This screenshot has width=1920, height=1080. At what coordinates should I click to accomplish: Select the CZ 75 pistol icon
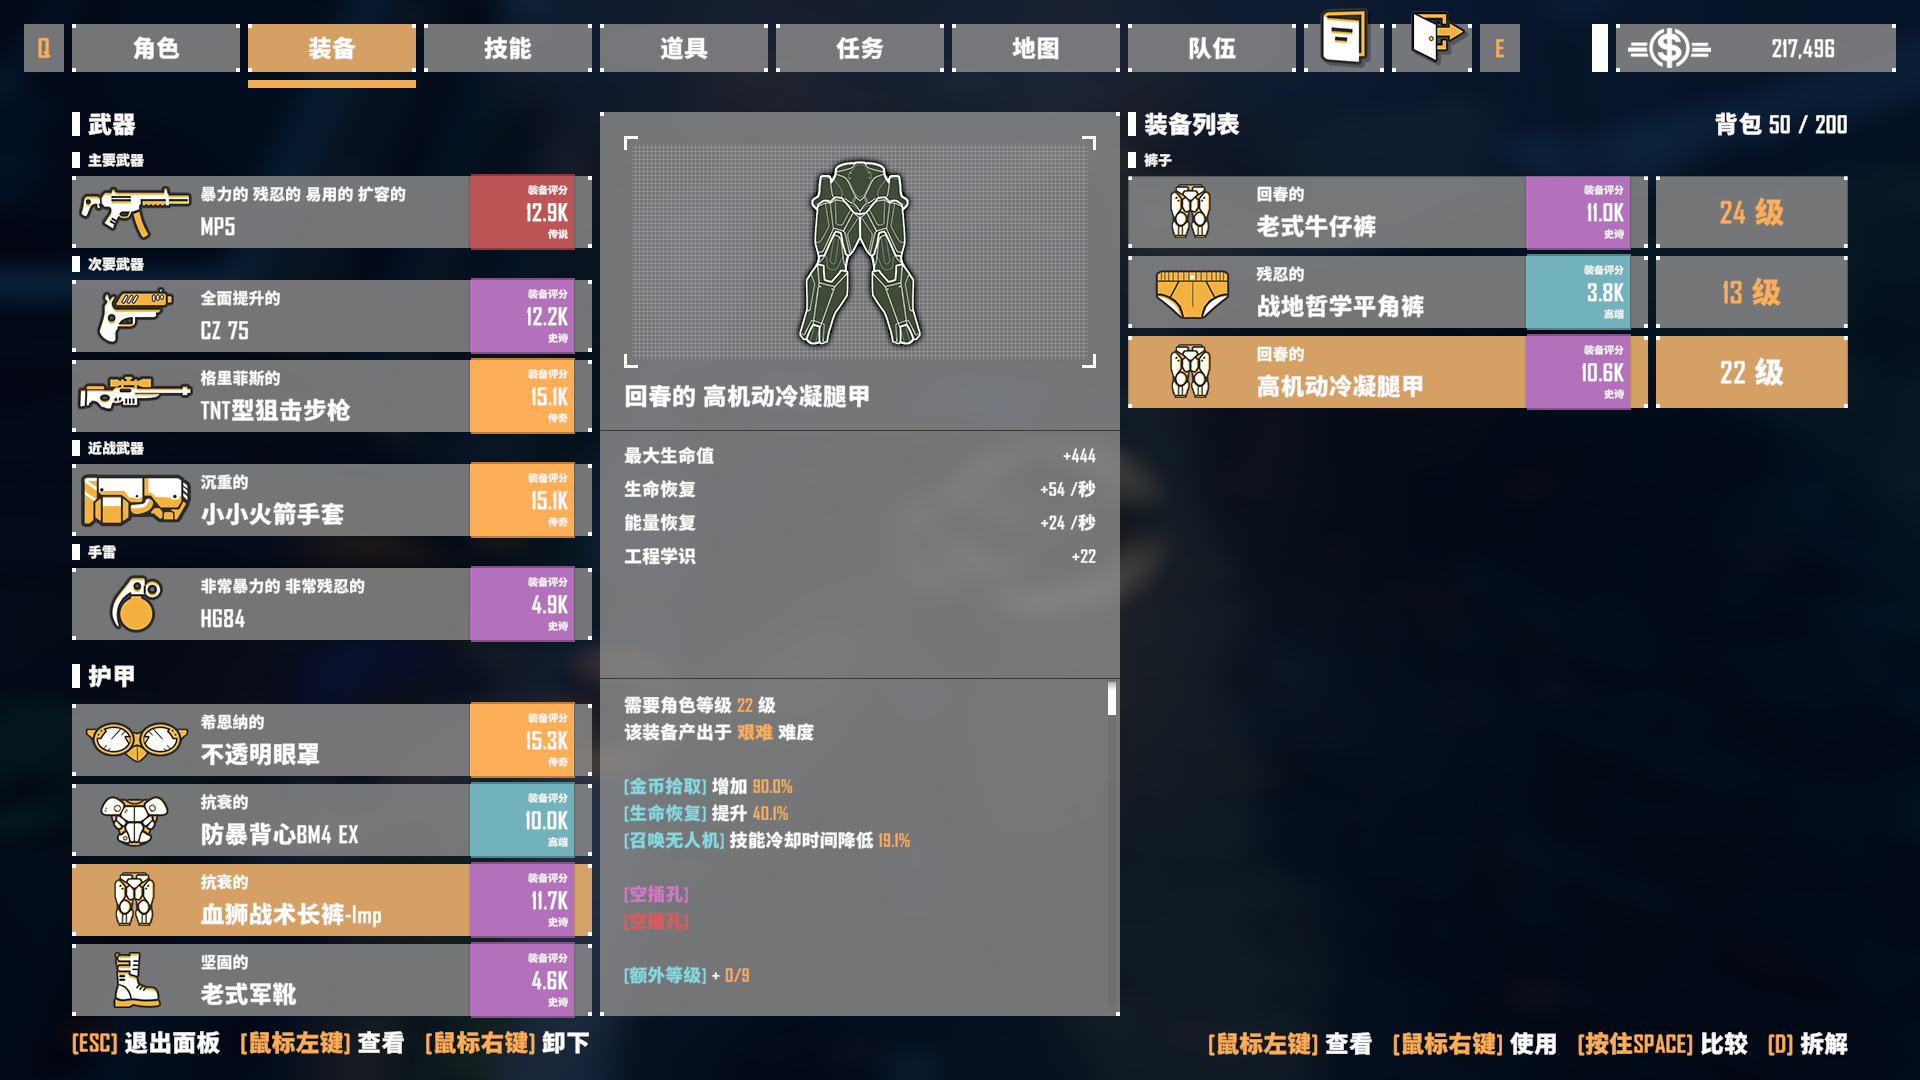coord(134,316)
